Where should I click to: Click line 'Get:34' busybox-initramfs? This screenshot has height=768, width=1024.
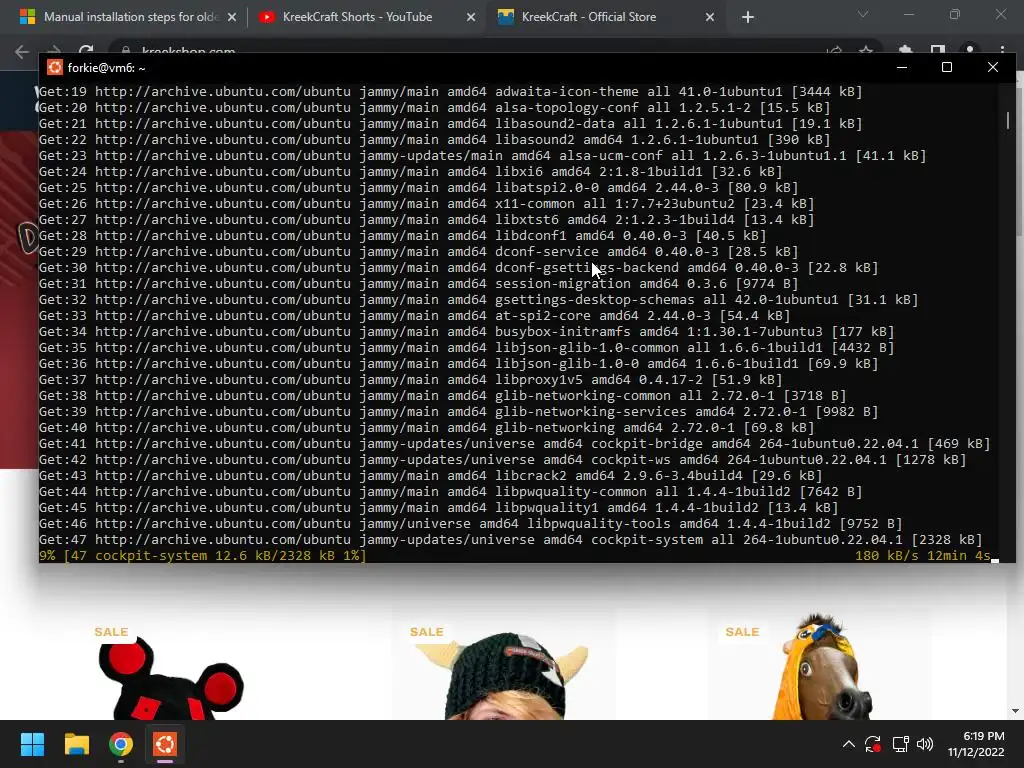pyautogui.click(x=466, y=332)
